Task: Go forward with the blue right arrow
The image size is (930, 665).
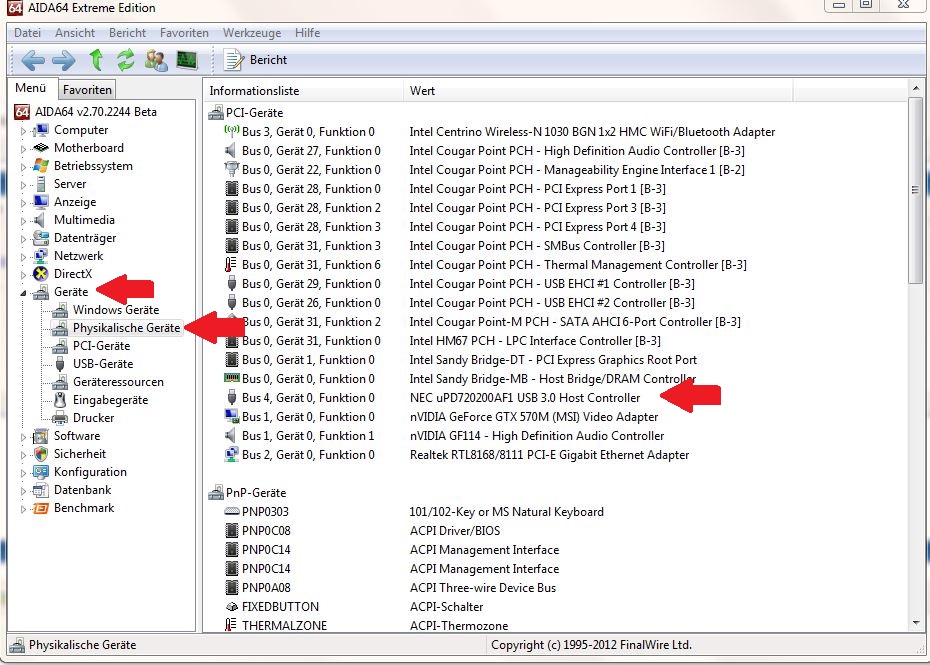Action: (x=63, y=60)
